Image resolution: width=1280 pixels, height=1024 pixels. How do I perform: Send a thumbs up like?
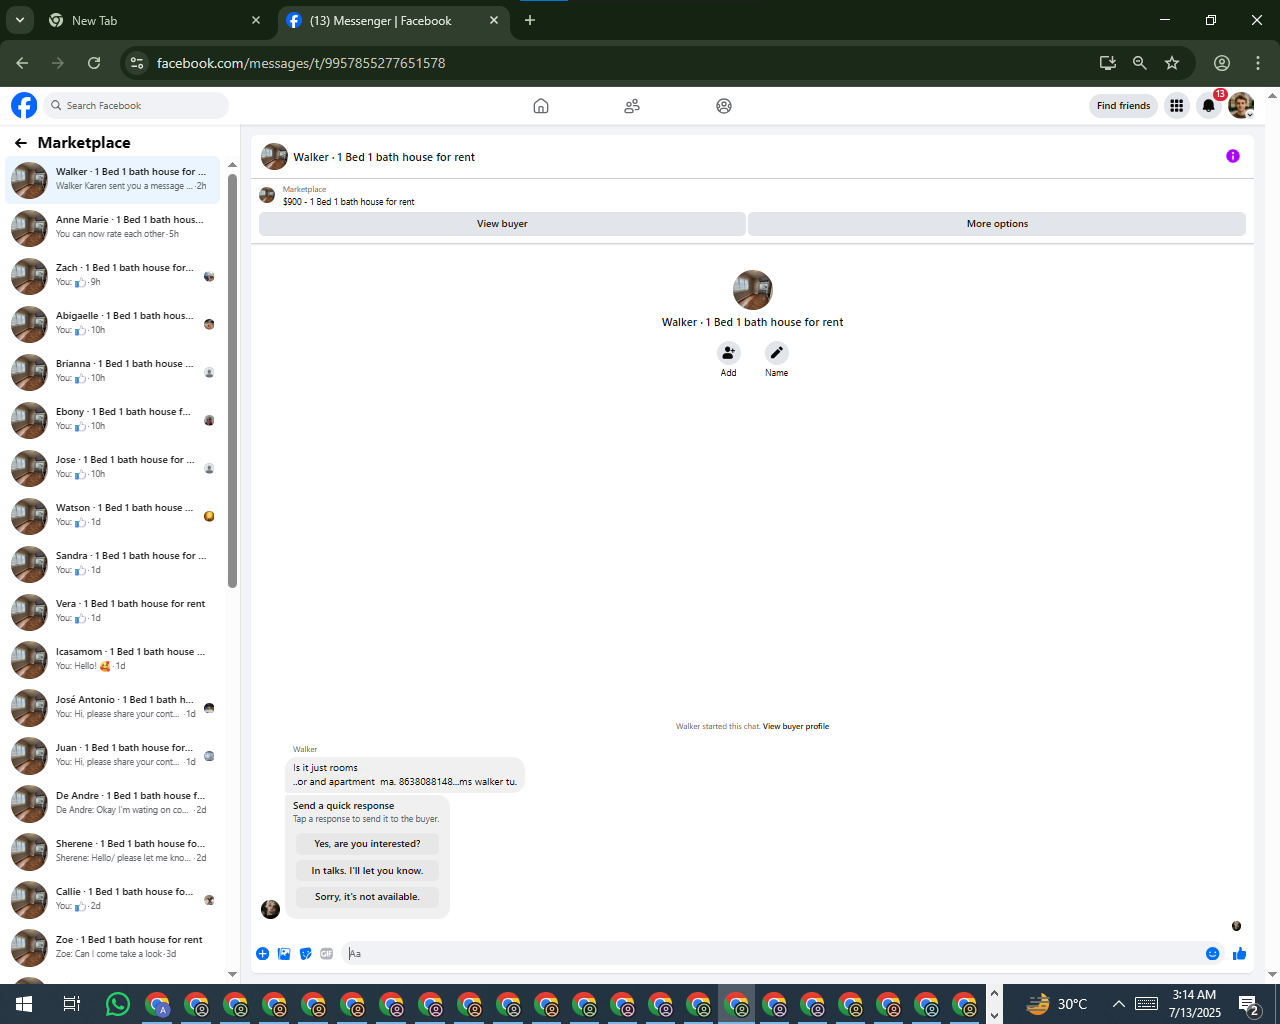(1240, 954)
